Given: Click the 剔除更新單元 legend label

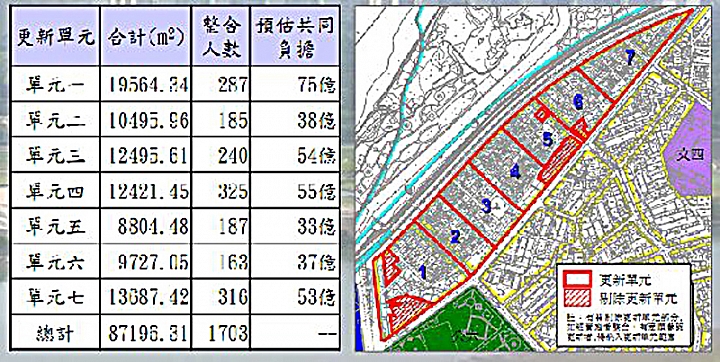Looking at the screenshot, I should pyautogui.click(x=639, y=300).
